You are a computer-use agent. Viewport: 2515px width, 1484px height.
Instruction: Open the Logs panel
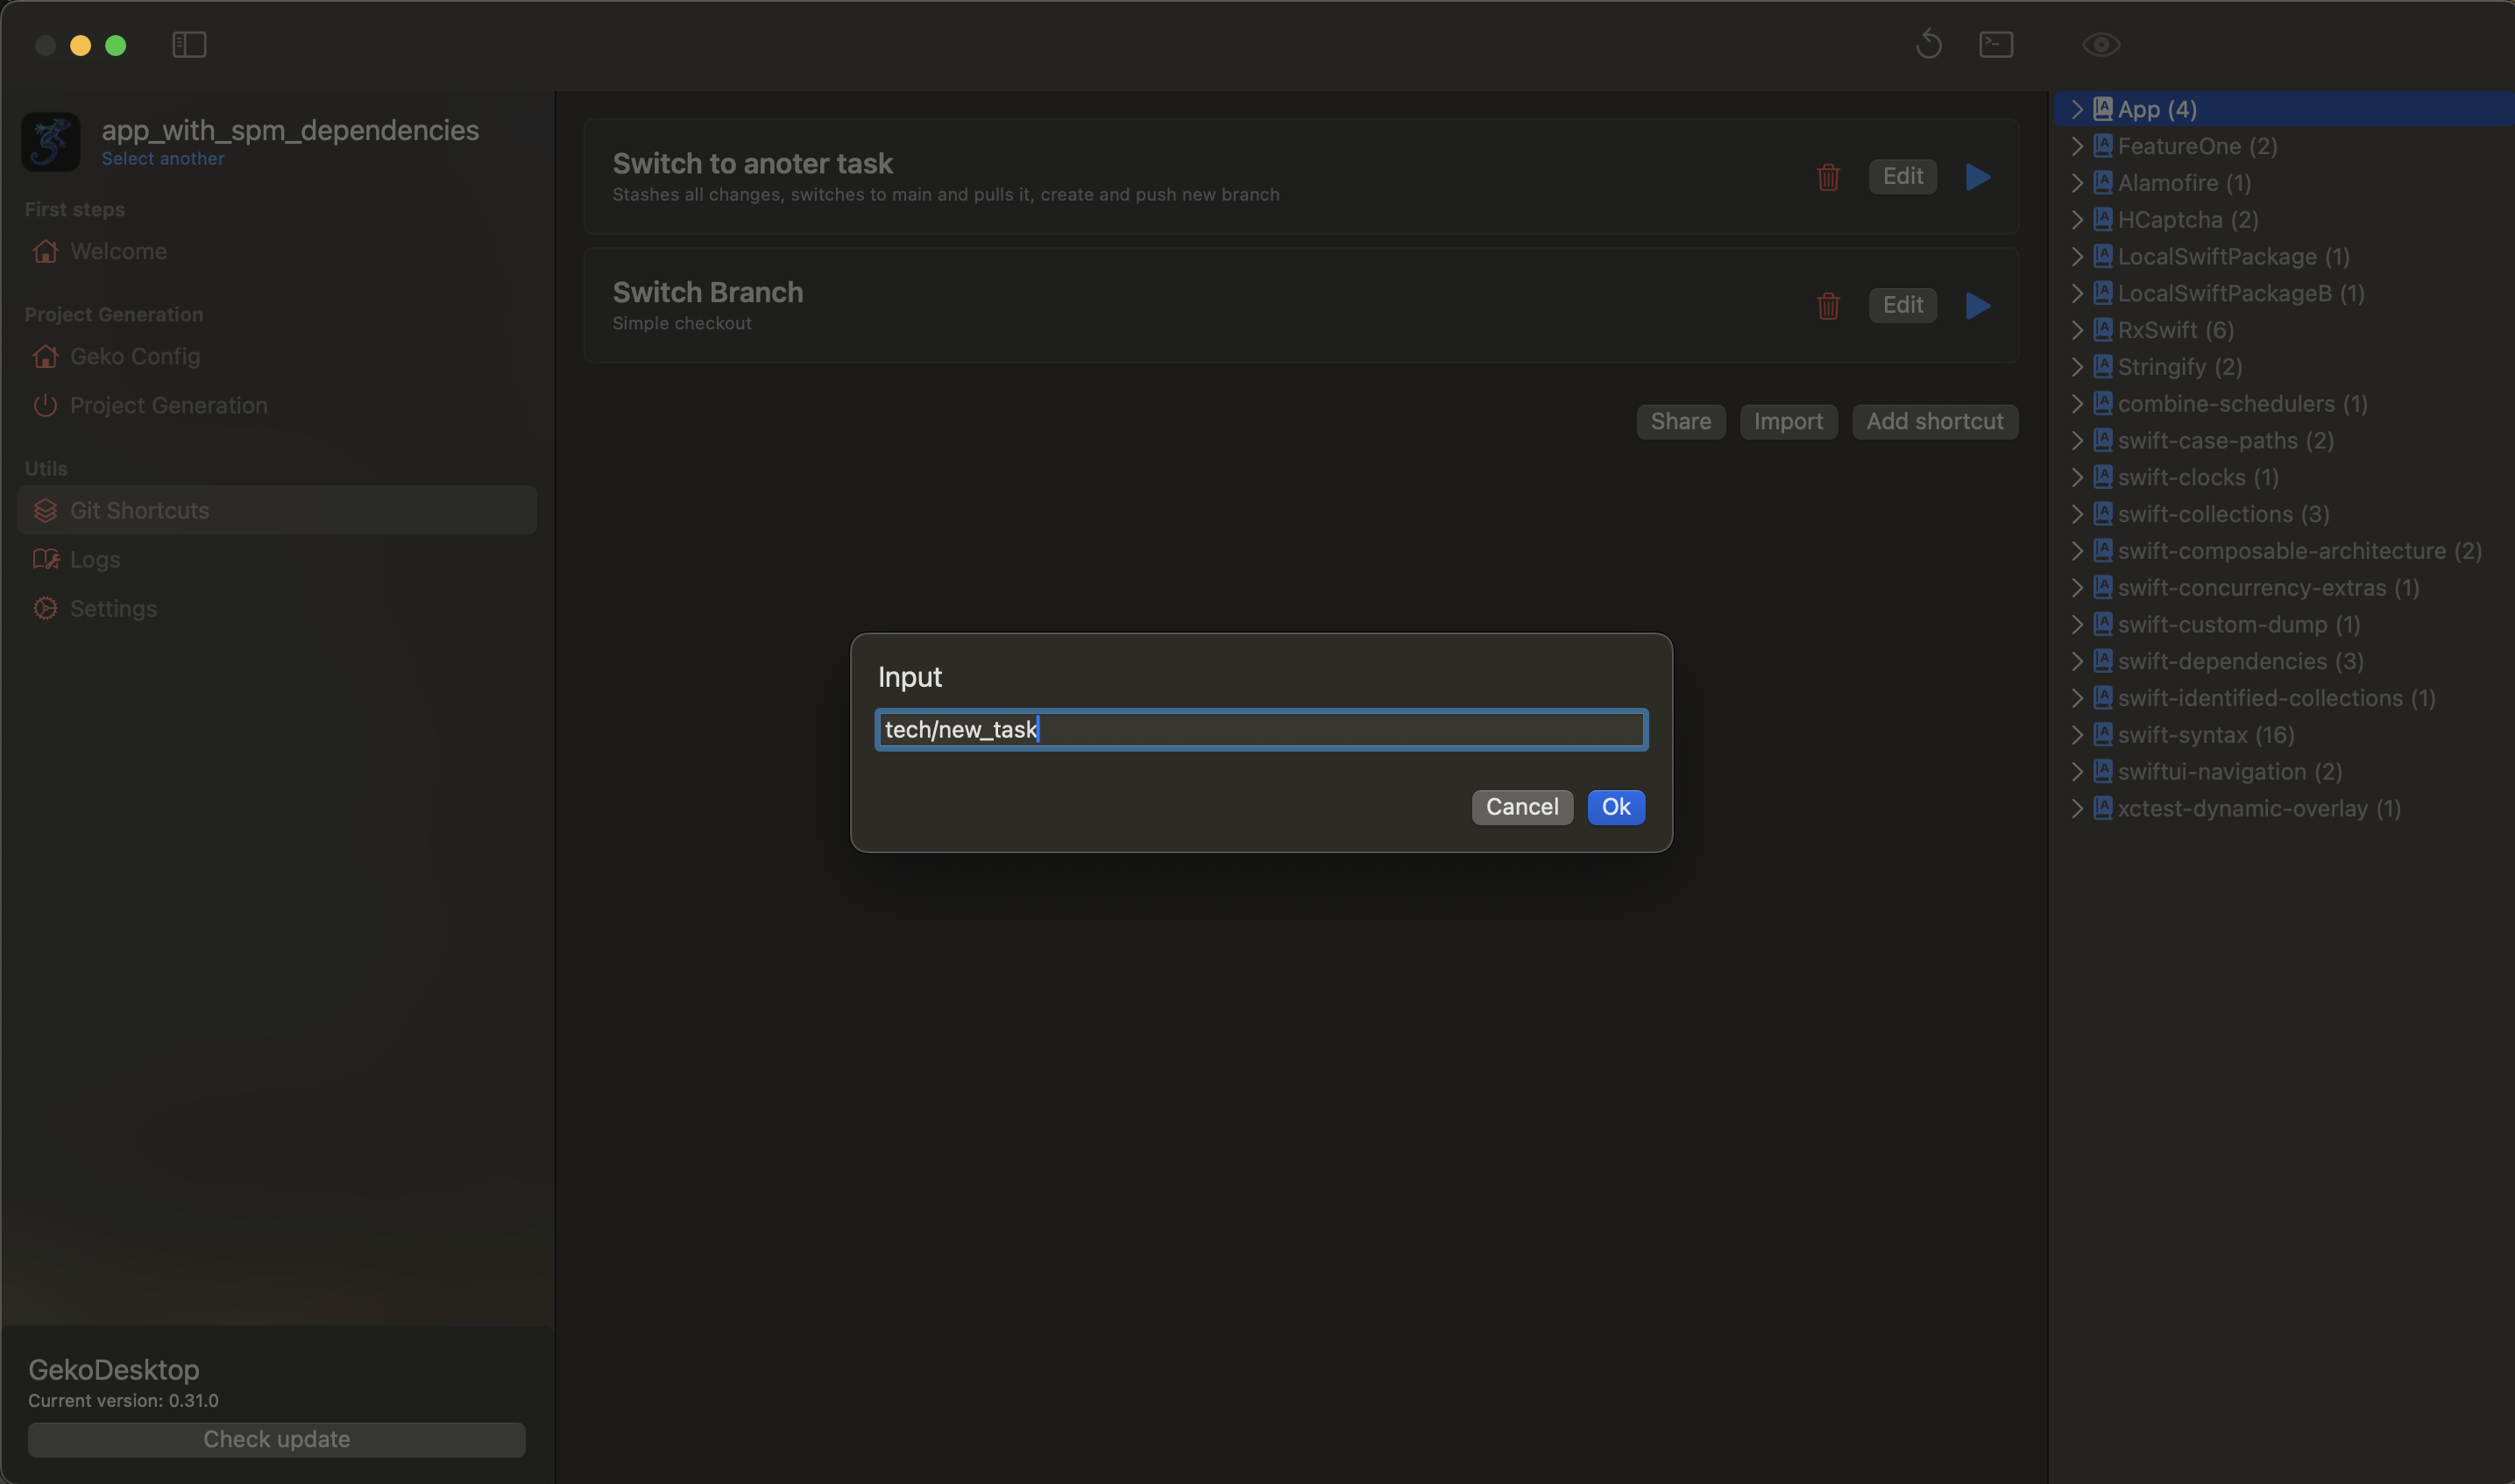93,559
